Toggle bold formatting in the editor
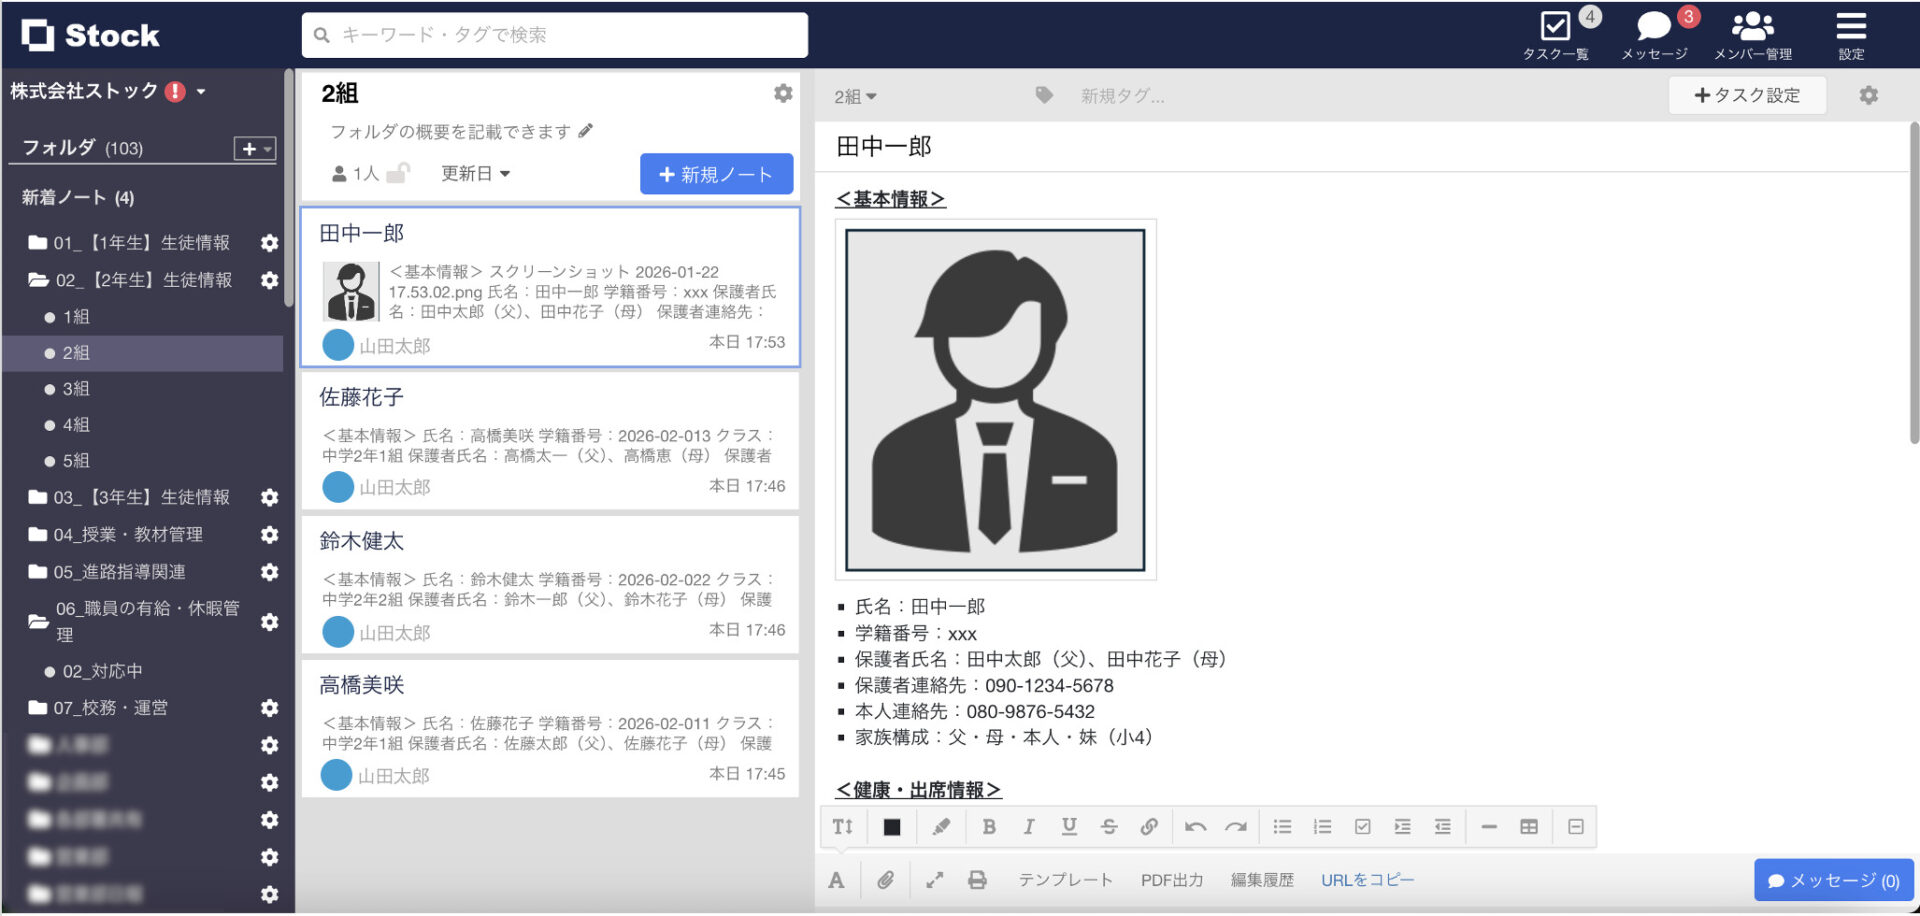 [989, 827]
